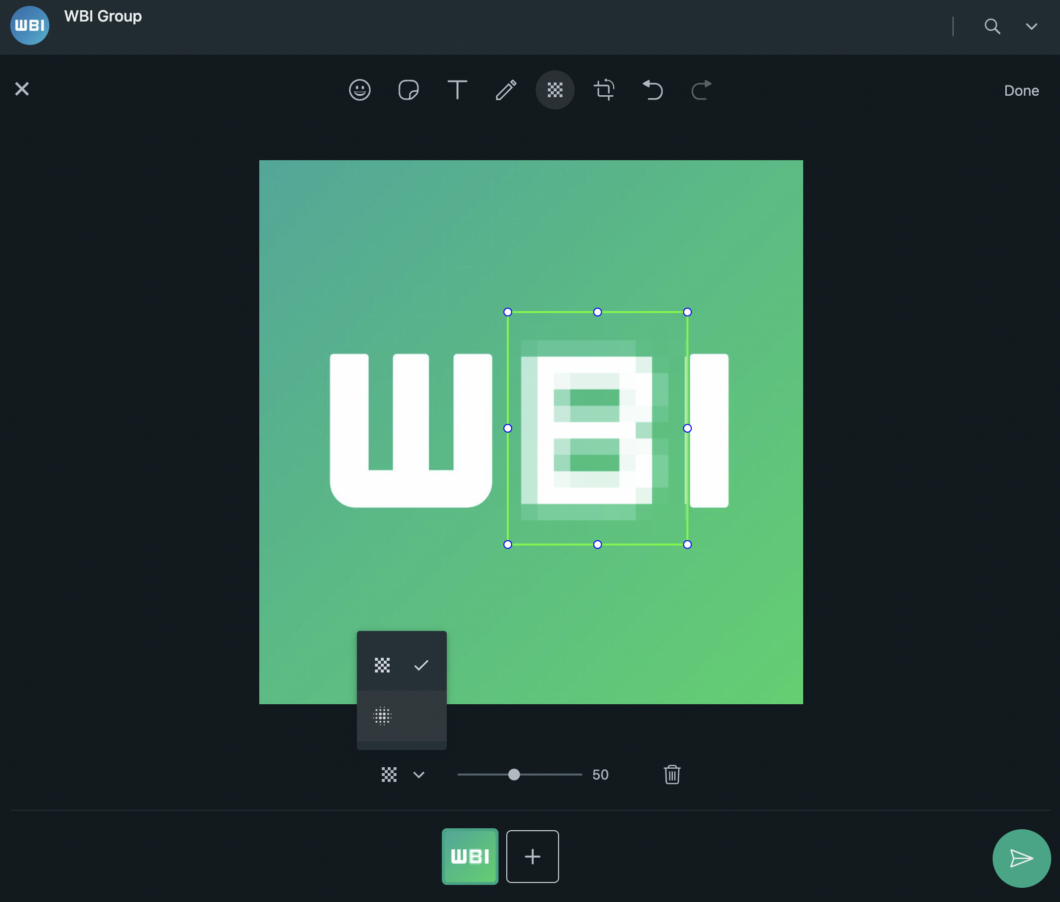
Task: Select the pencil drawing tool
Action: pyautogui.click(x=506, y=90)
